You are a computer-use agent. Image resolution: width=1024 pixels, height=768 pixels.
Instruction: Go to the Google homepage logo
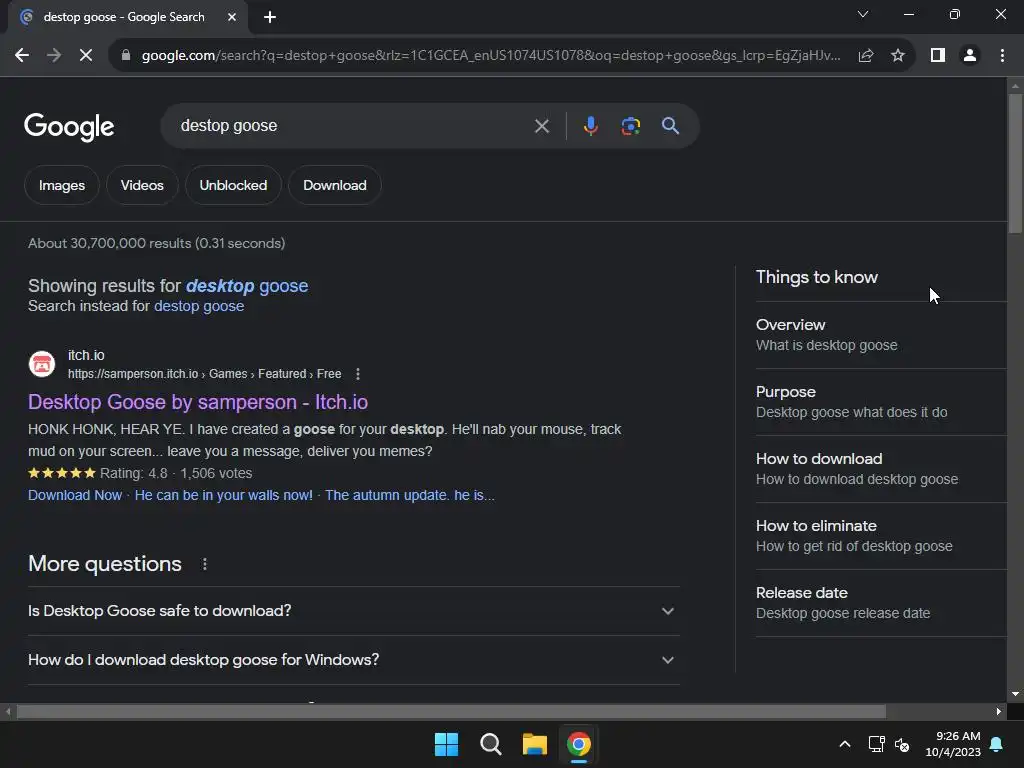(x=69, y=127)
